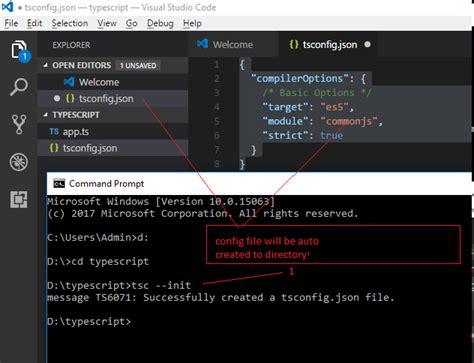The image size is (474, 363).
Task: Click the VS Code icon on Welcome tab
Action: pos(202,44)
